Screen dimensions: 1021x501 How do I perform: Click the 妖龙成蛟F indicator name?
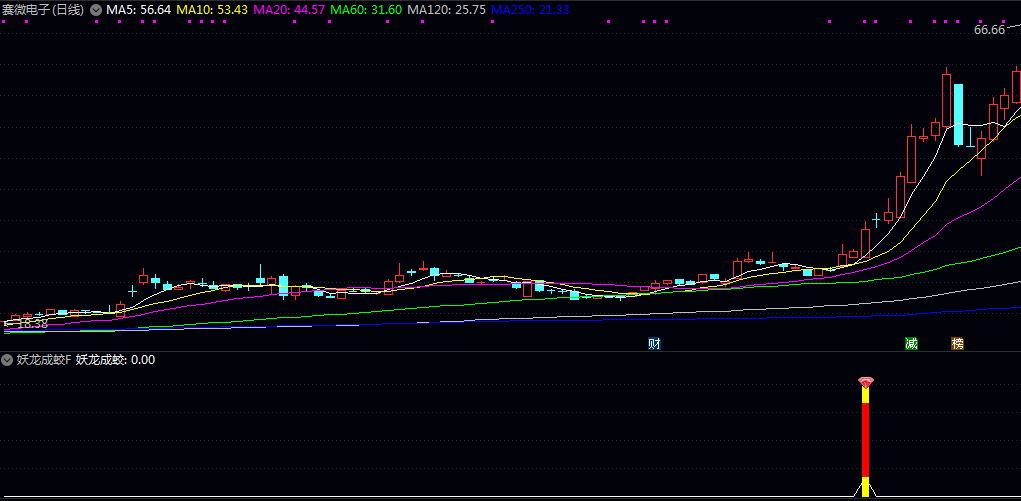pos(43,360)
